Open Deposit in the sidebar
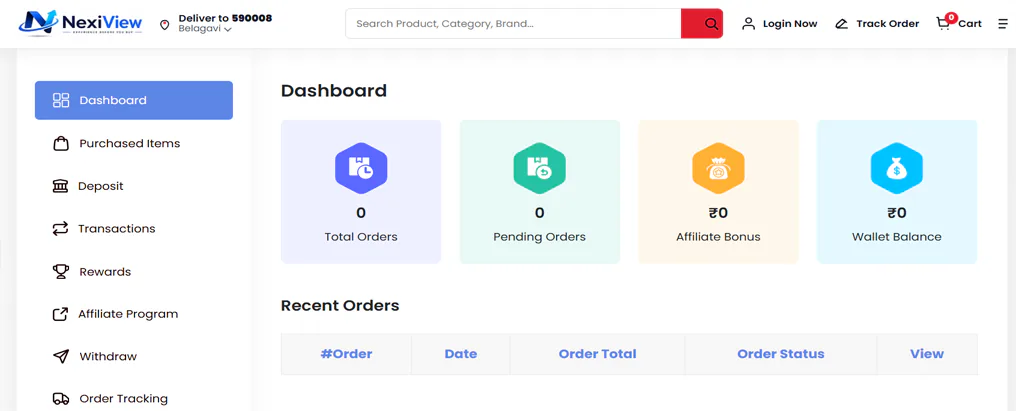The image size is (1016, 411). tap(100, 186)
